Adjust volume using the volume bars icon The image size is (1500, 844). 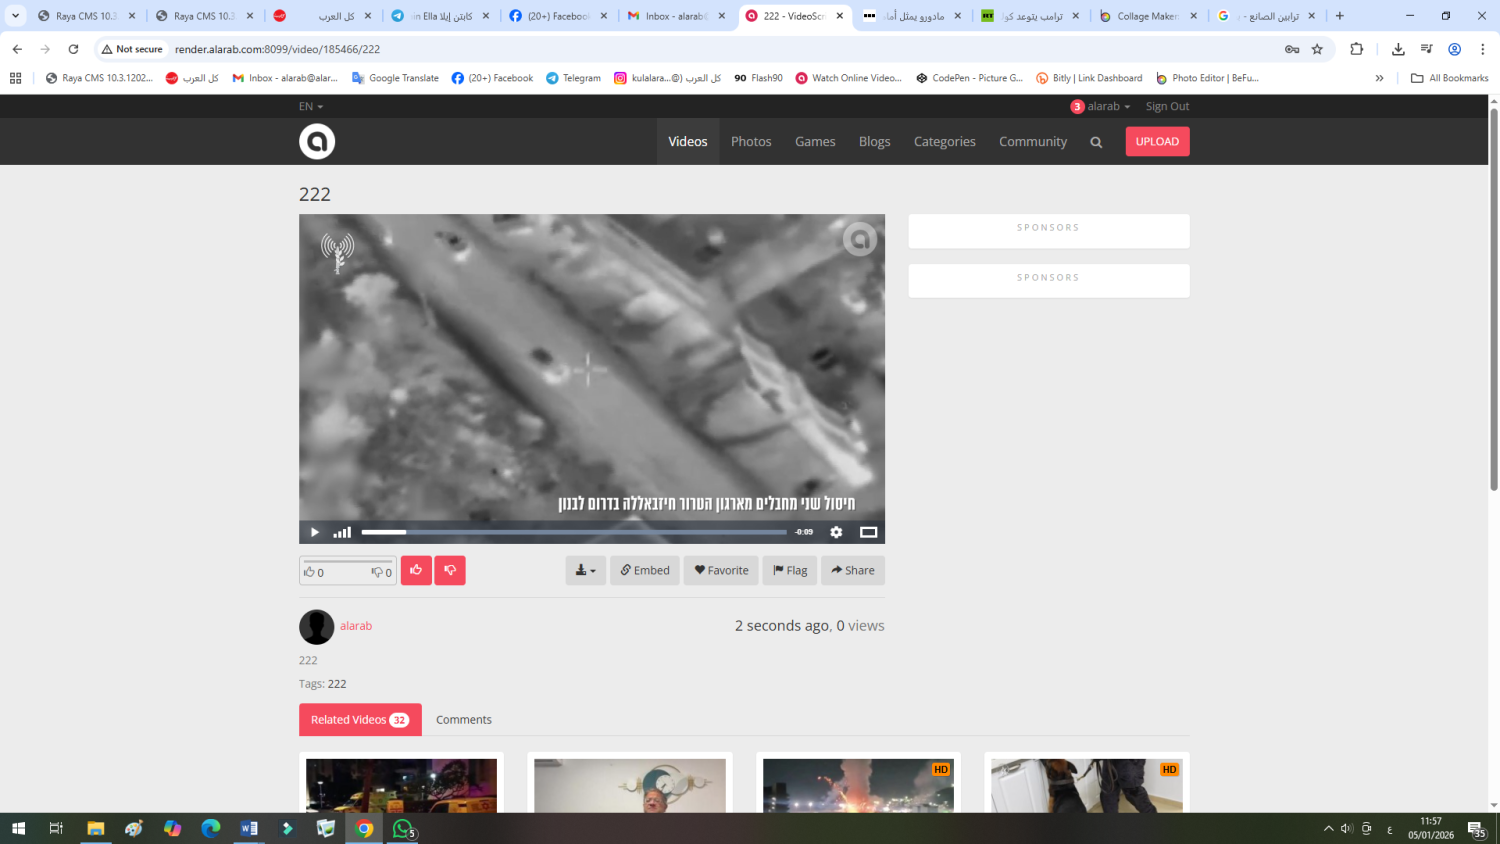[x=342, y=532]
